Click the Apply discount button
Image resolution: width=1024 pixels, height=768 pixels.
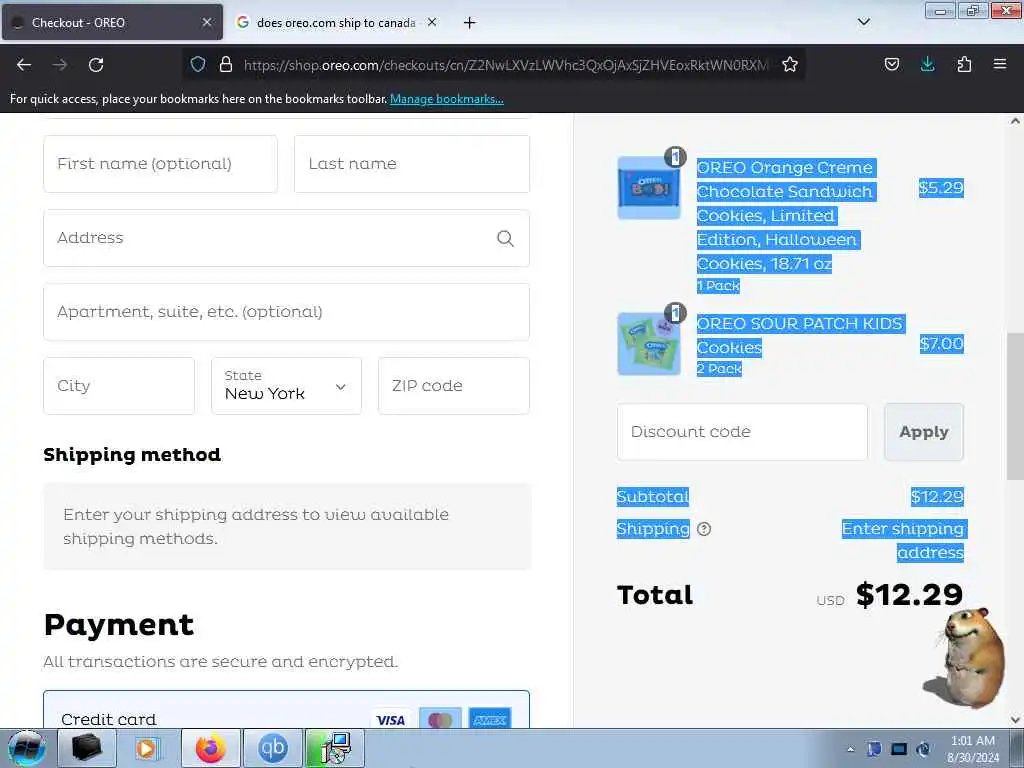pyautogui.click(x=924, y=432)
